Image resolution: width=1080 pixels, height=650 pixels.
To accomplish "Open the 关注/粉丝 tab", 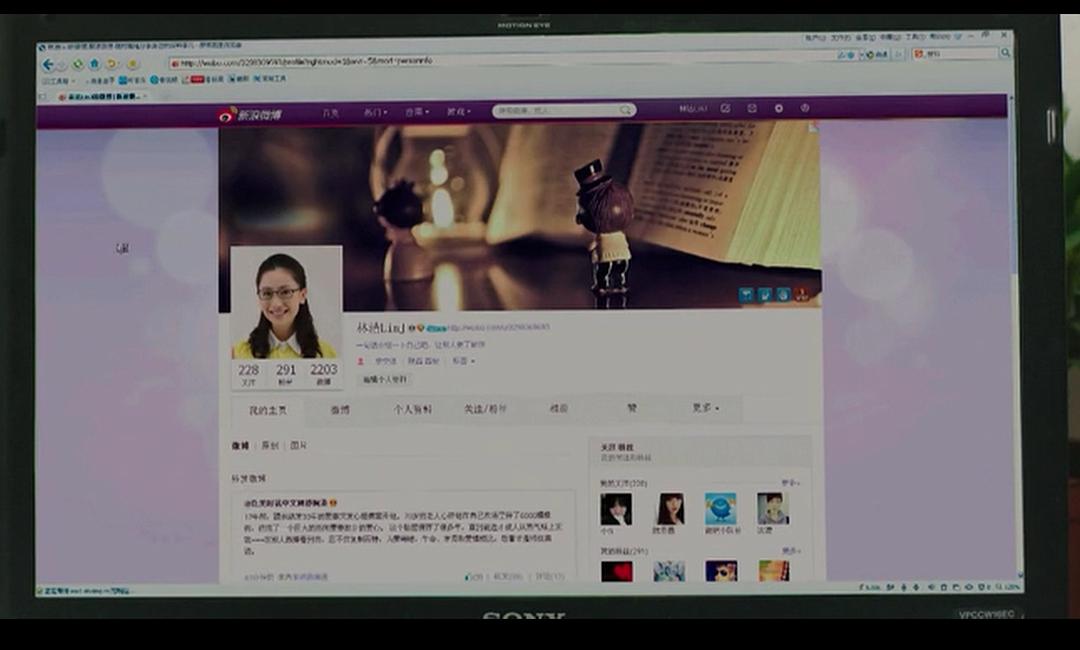I will tap(485, 409).
